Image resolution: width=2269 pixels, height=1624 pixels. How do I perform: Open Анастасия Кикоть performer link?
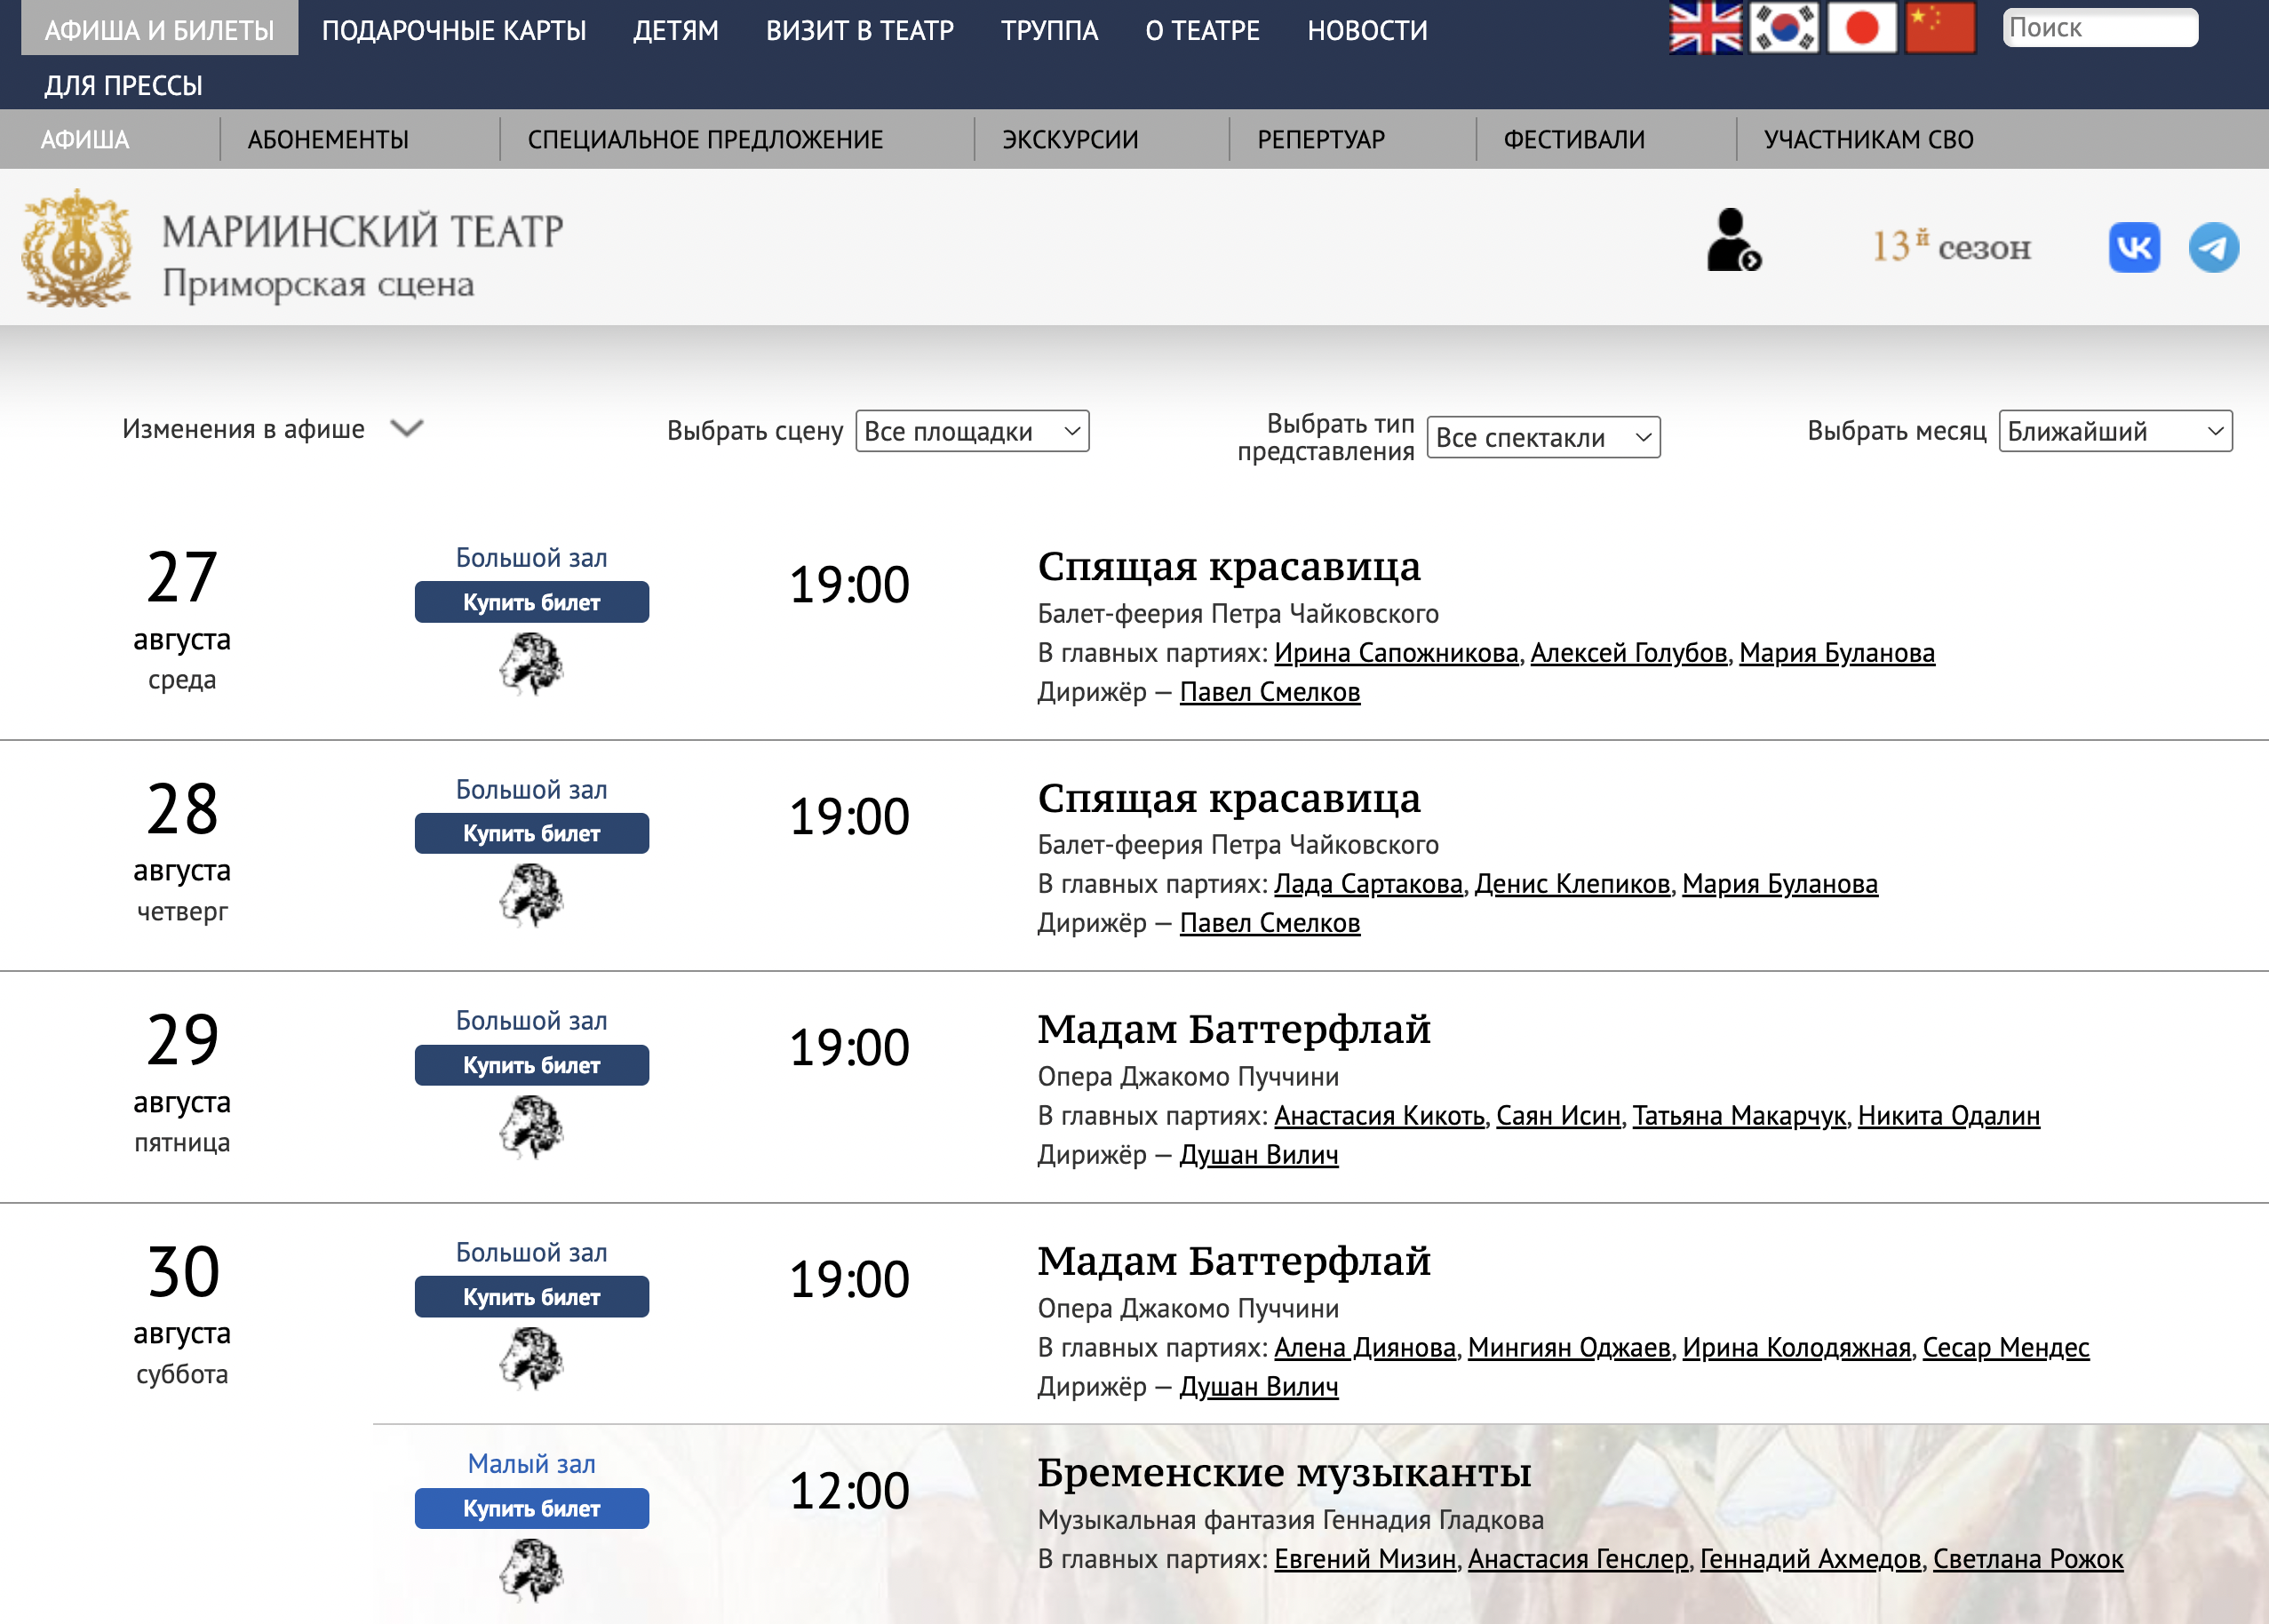[1379, 1116]
